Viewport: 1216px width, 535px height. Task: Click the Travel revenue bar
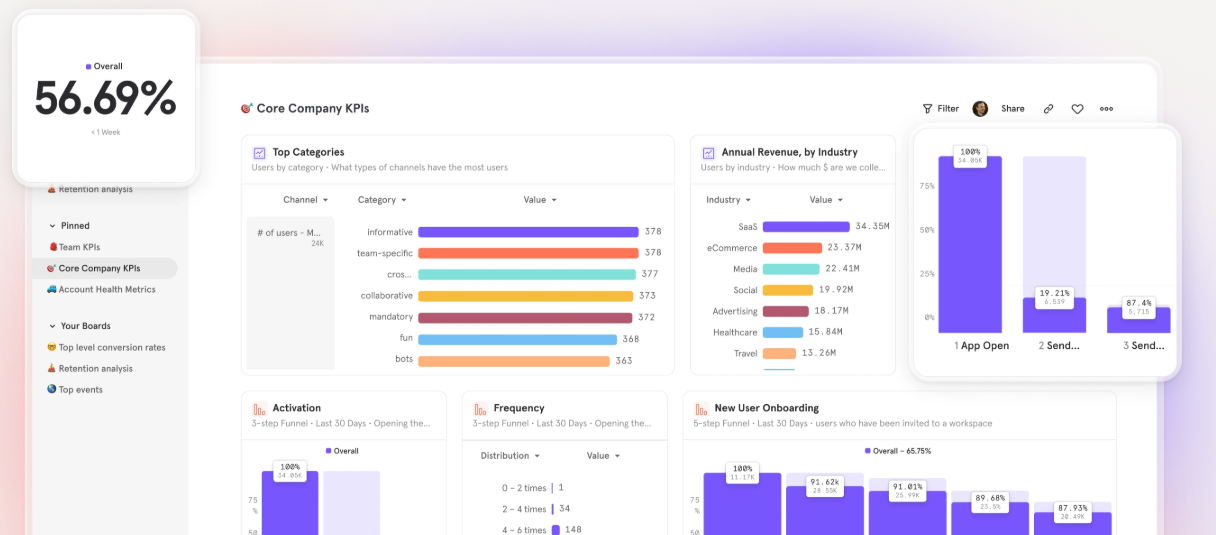click(x=779, y=353)
